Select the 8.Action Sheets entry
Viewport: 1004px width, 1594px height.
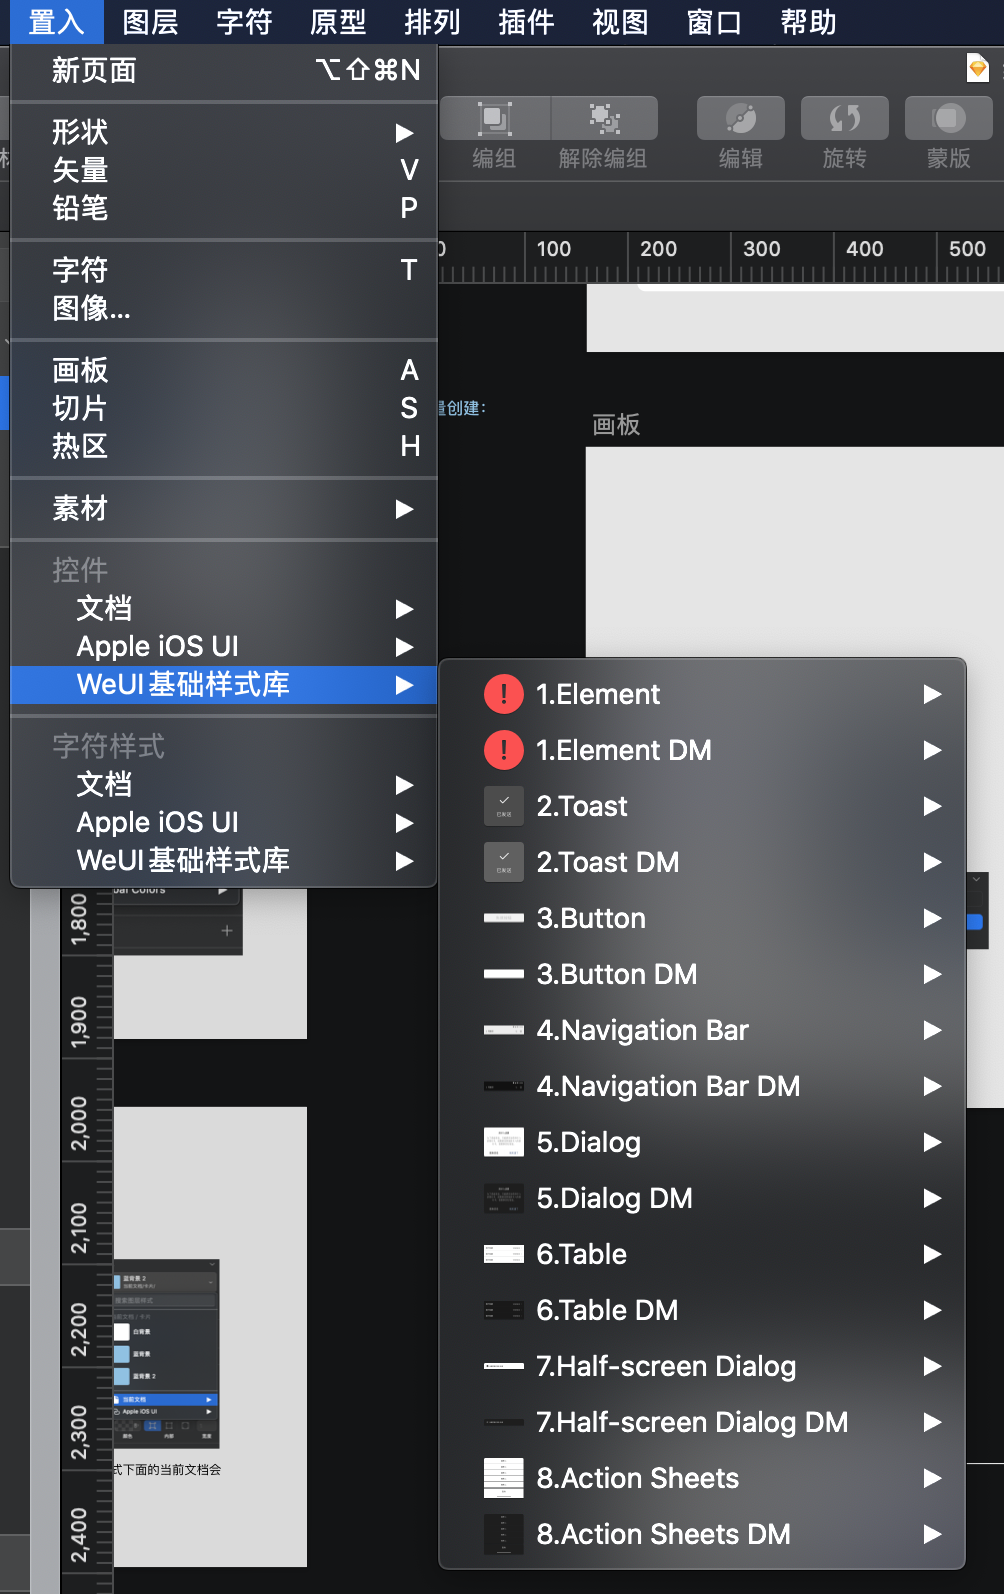pyautogui.click(x=702, y=1478)
